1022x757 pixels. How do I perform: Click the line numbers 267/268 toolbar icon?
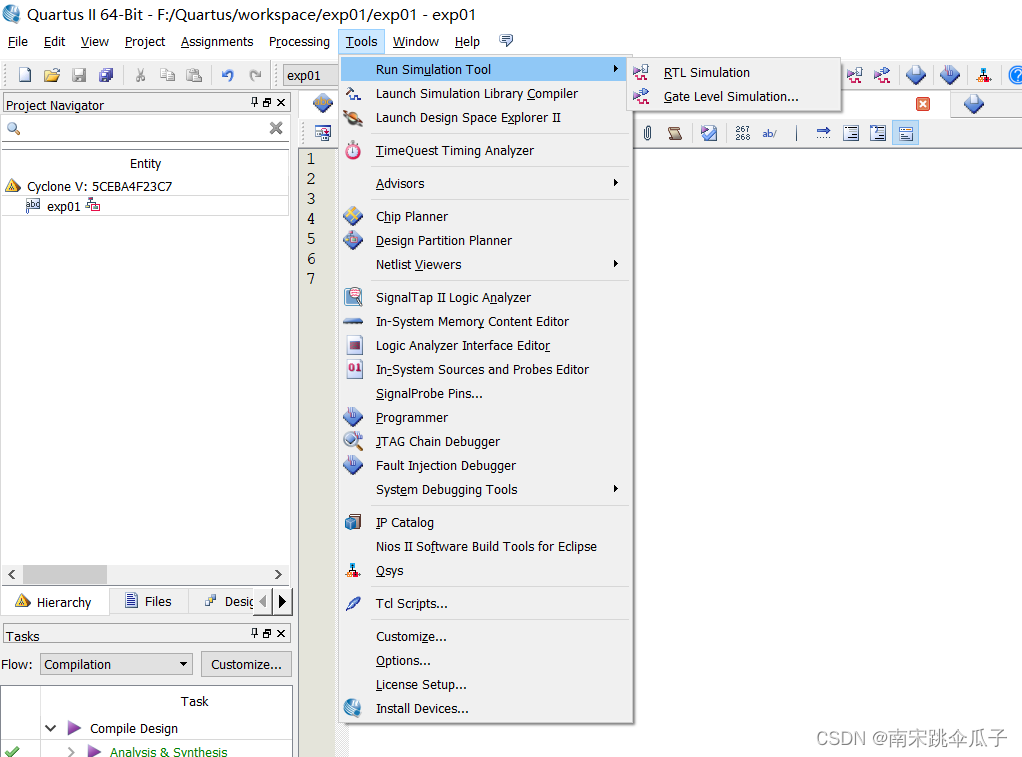[742, 133]
